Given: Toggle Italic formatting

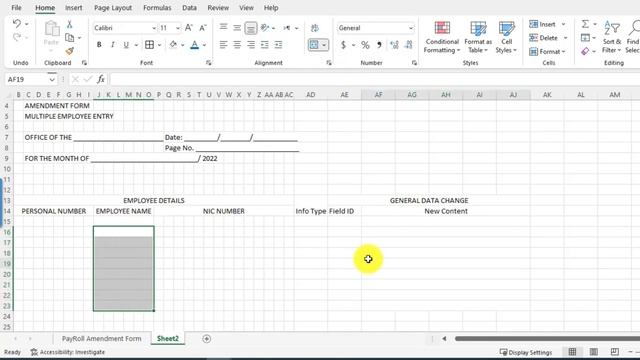Looking at the screenshot, I should pyautogui.click(x=113, y=45).
